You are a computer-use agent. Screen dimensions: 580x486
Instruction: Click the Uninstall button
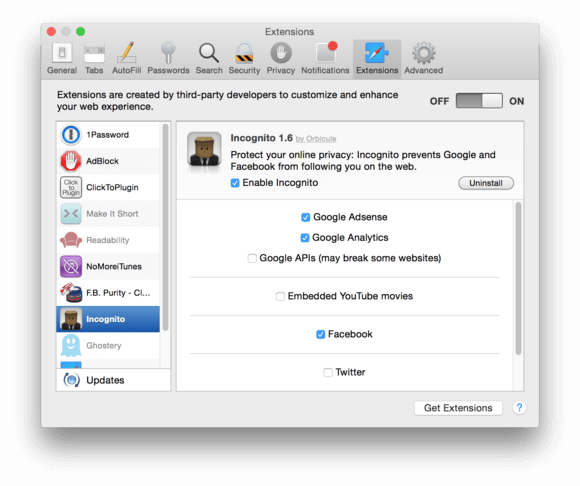click(x=486, y=183)
